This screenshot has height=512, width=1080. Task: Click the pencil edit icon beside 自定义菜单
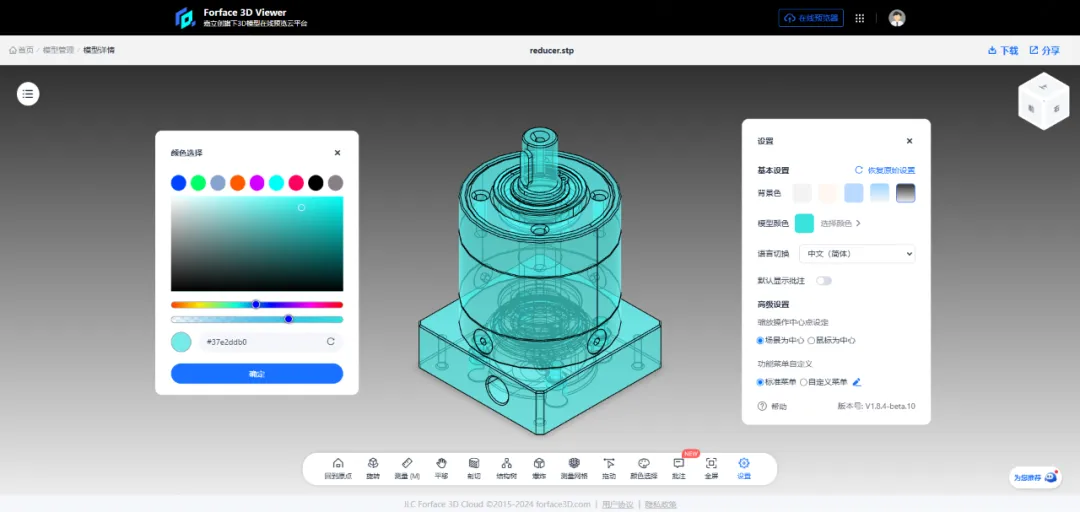click(x=857, y=382)
